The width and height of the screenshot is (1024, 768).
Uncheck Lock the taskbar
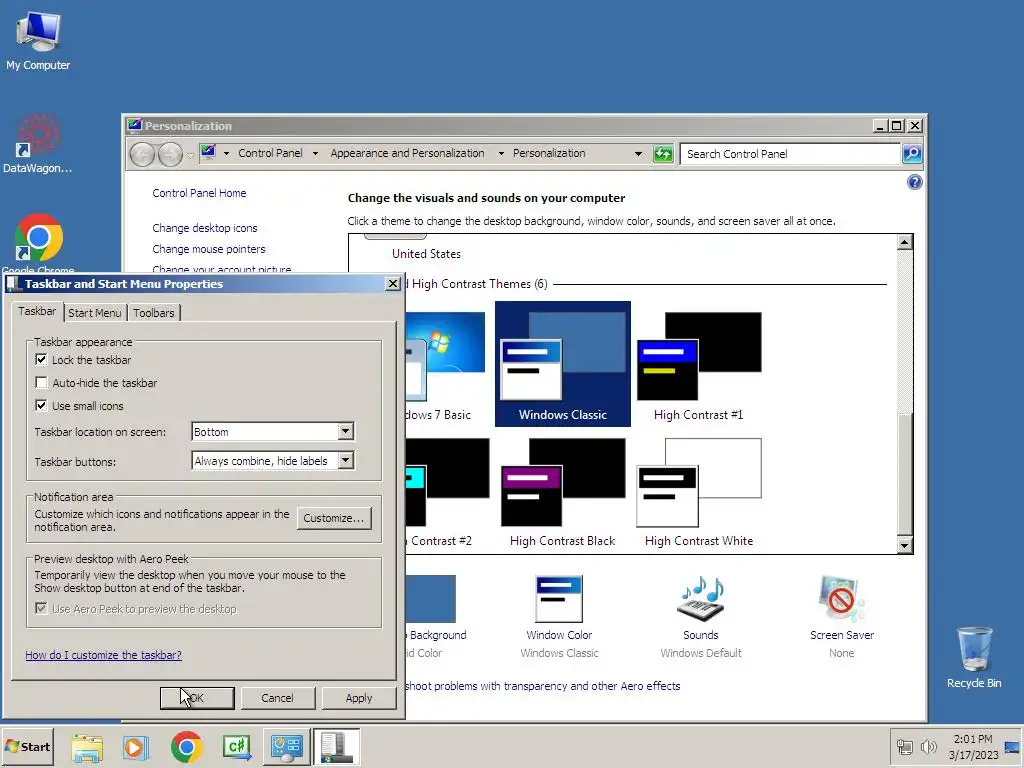click(x=41, y=360)
